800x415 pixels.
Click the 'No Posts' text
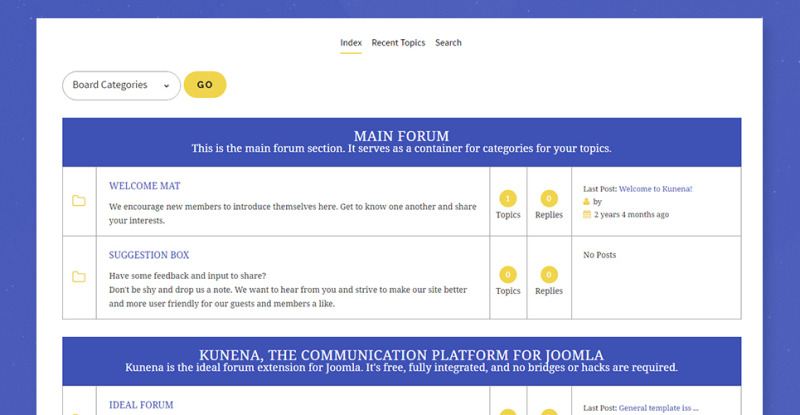pyautogui.click(x=599, y=255)
